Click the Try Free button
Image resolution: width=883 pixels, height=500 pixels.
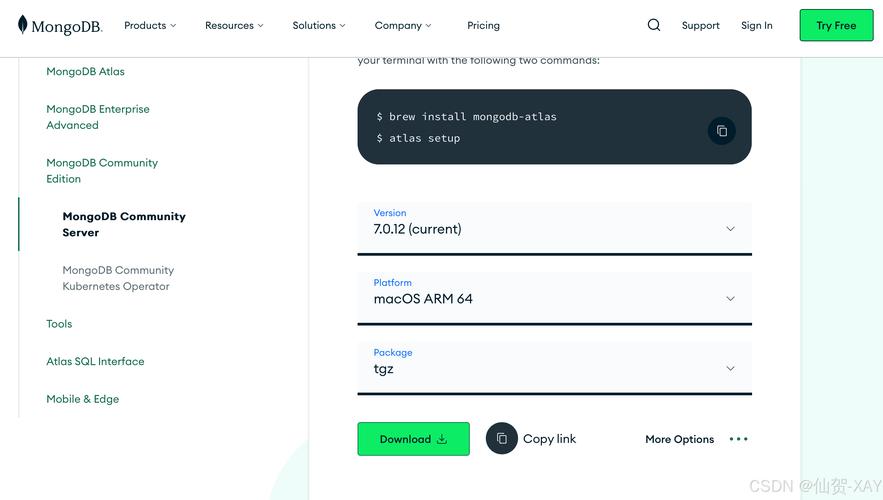click(x=836, y=25)
